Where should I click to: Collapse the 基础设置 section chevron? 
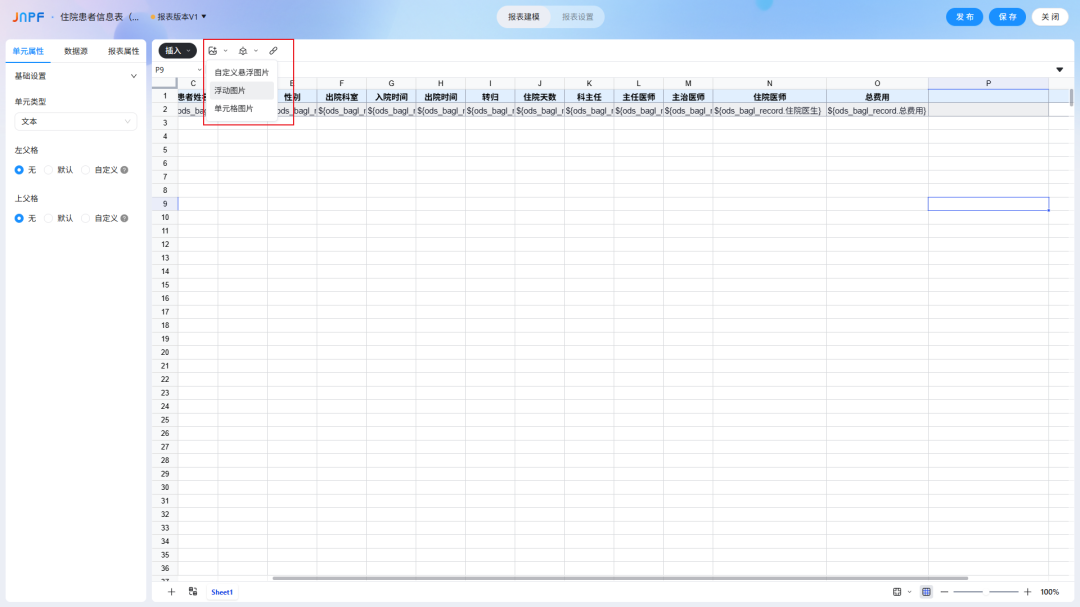pyautogui.click(x=134, y=76)
